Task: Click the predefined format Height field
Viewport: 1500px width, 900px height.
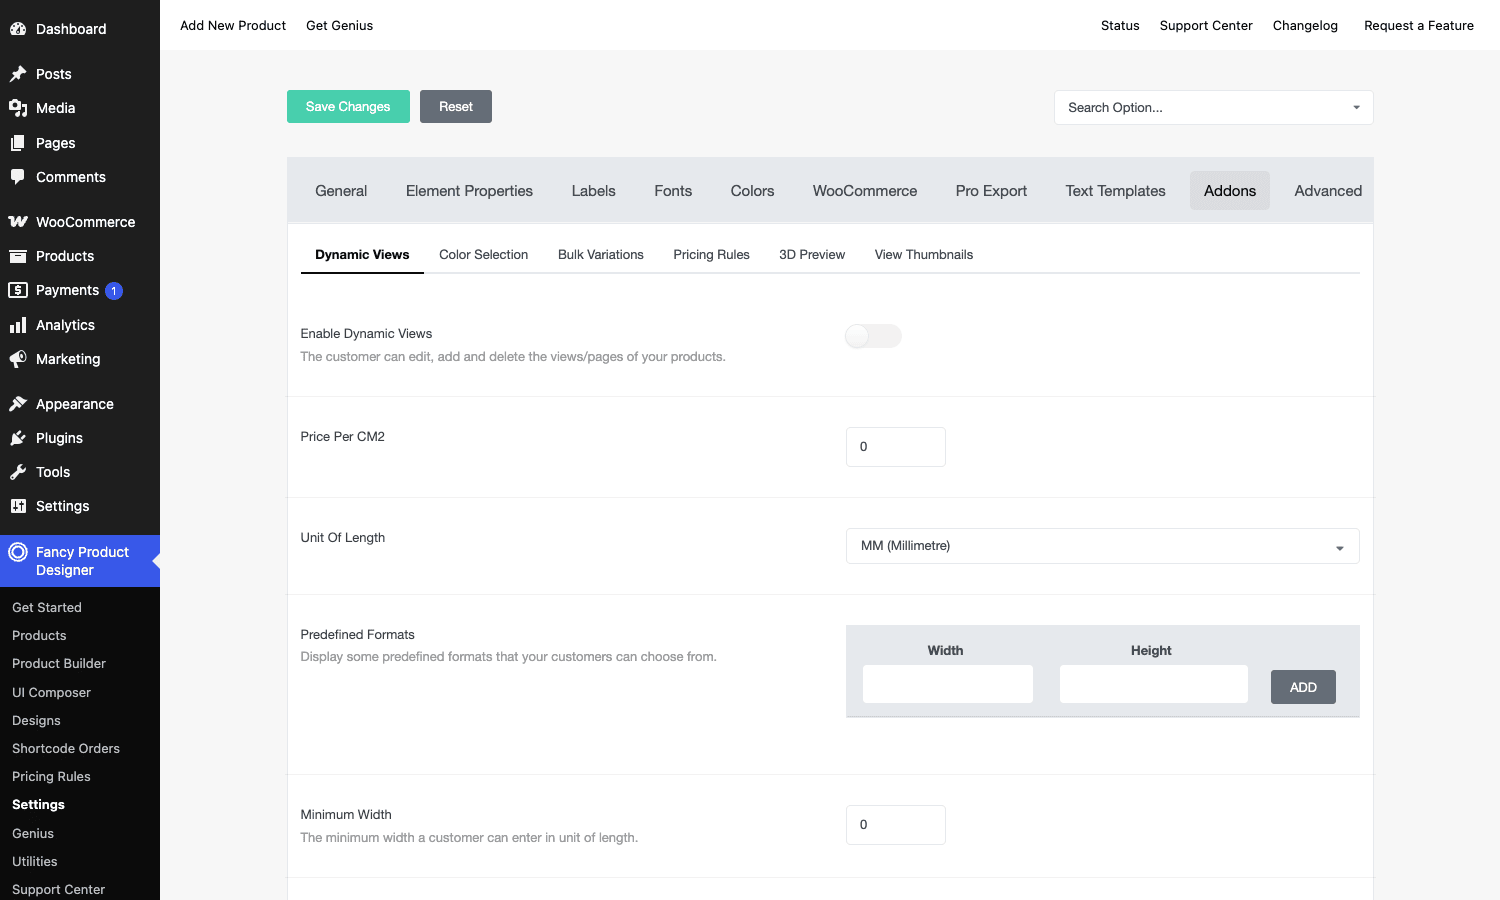Action: (1154, 684)
